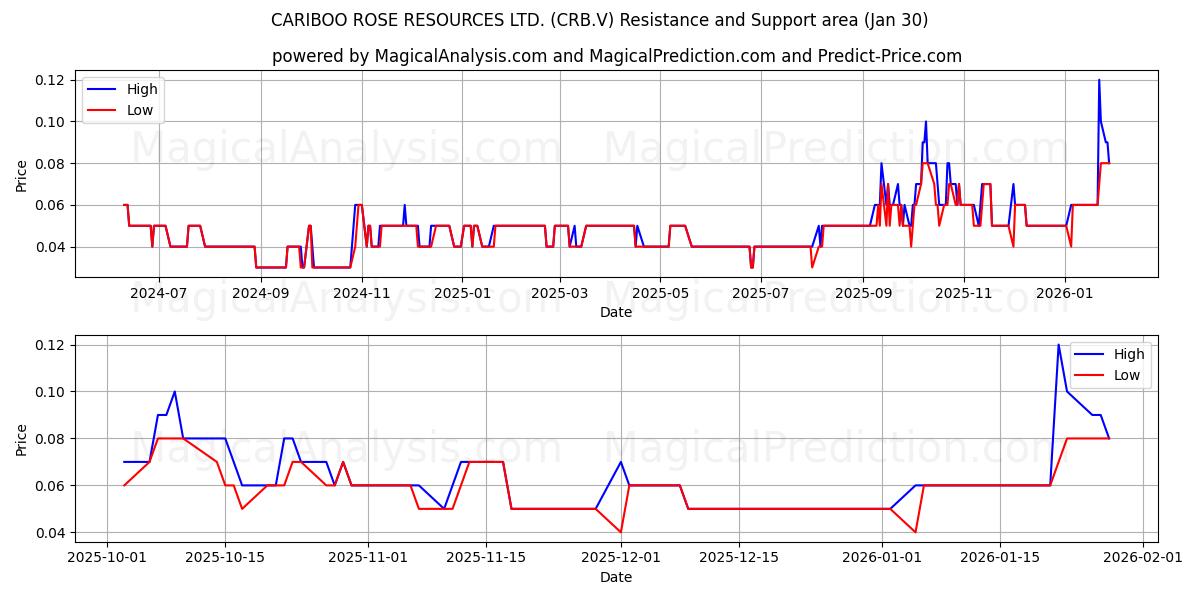Click the '0.08' price tick on top chart
Viewport: 1200px width, 600px height.
(51, 164)
